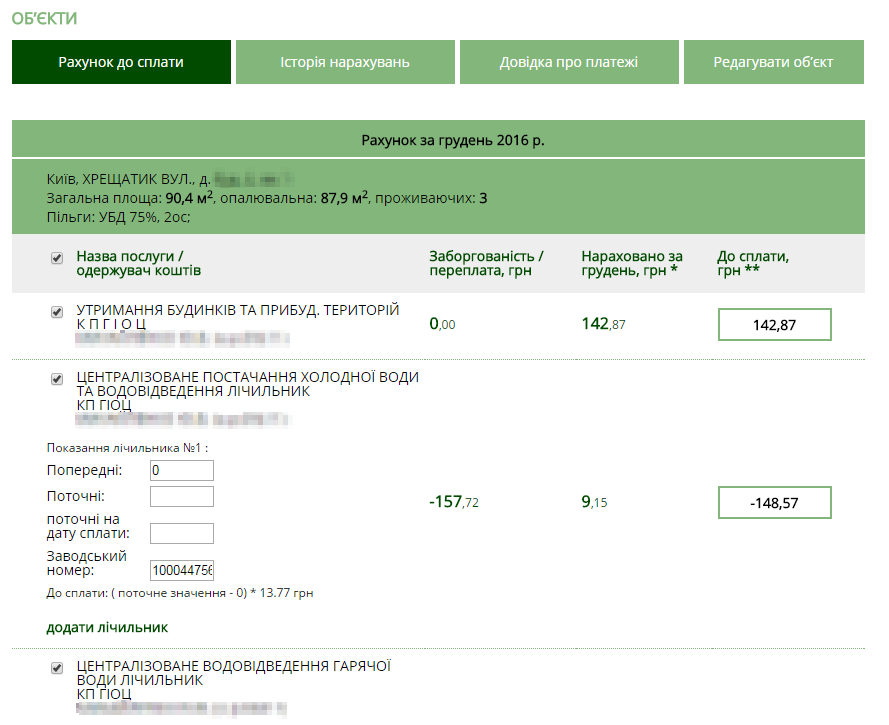
Task: Click the поточні на дату сплати input
Action: coord(181,533)
